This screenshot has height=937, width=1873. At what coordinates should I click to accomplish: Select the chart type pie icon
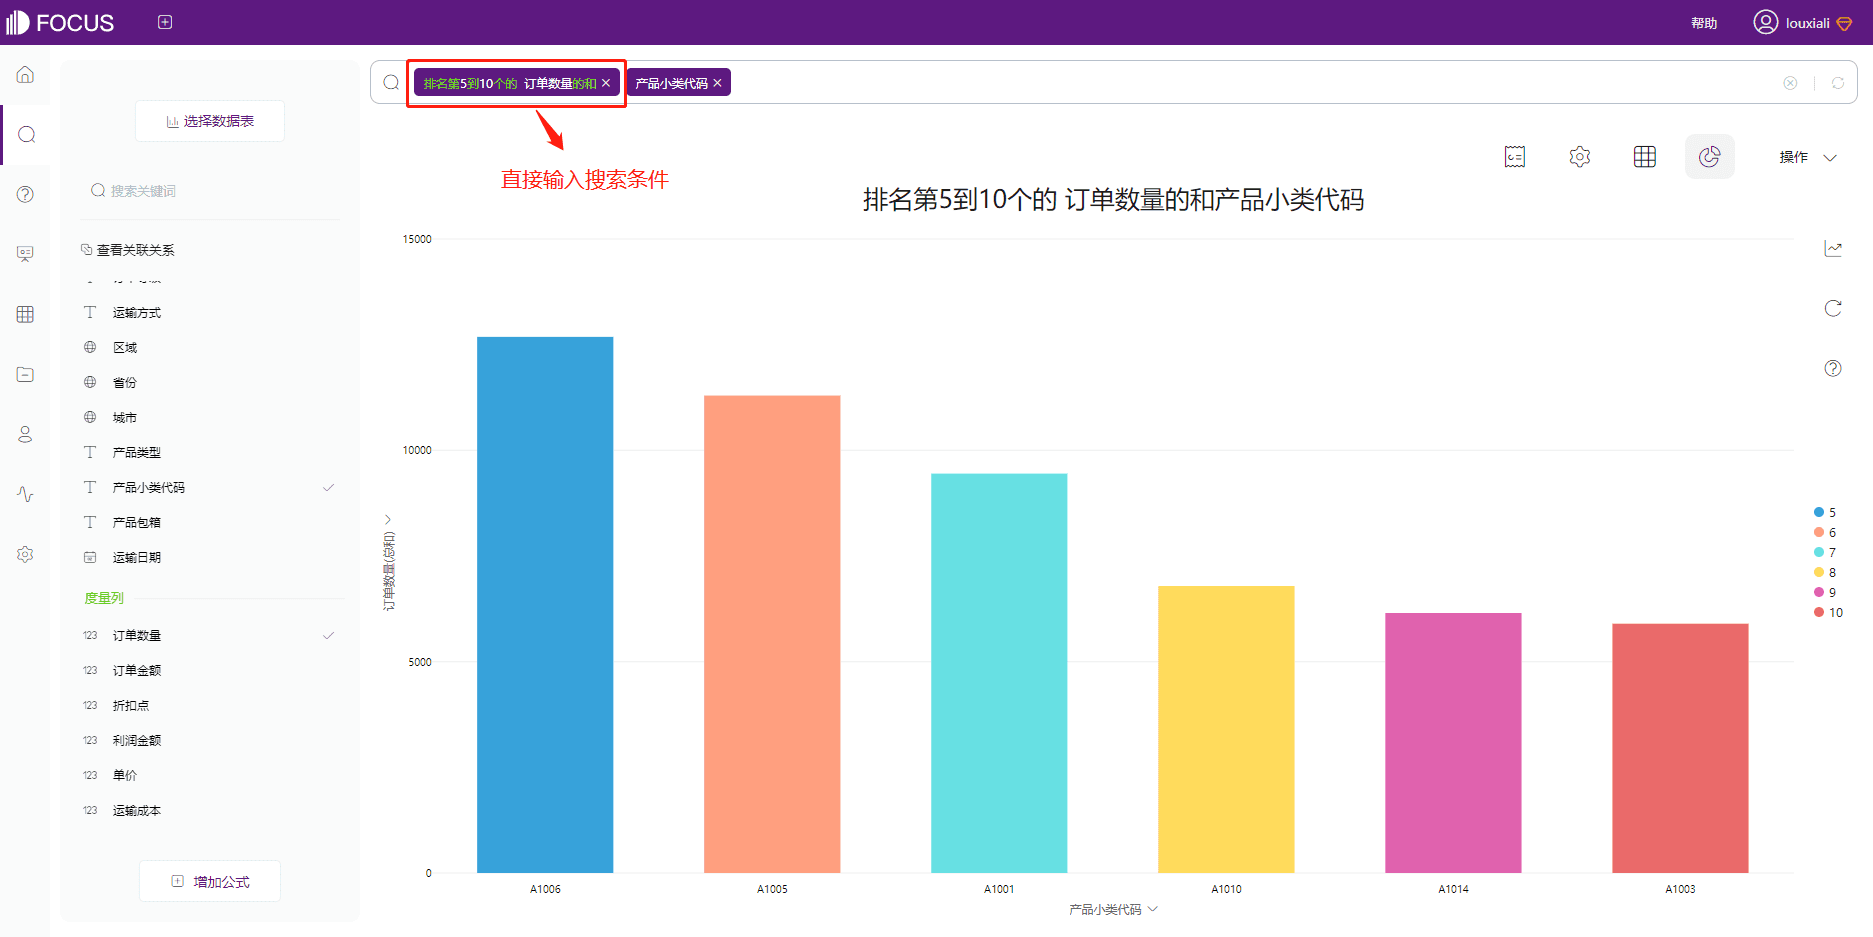[x=1710, y=157]
